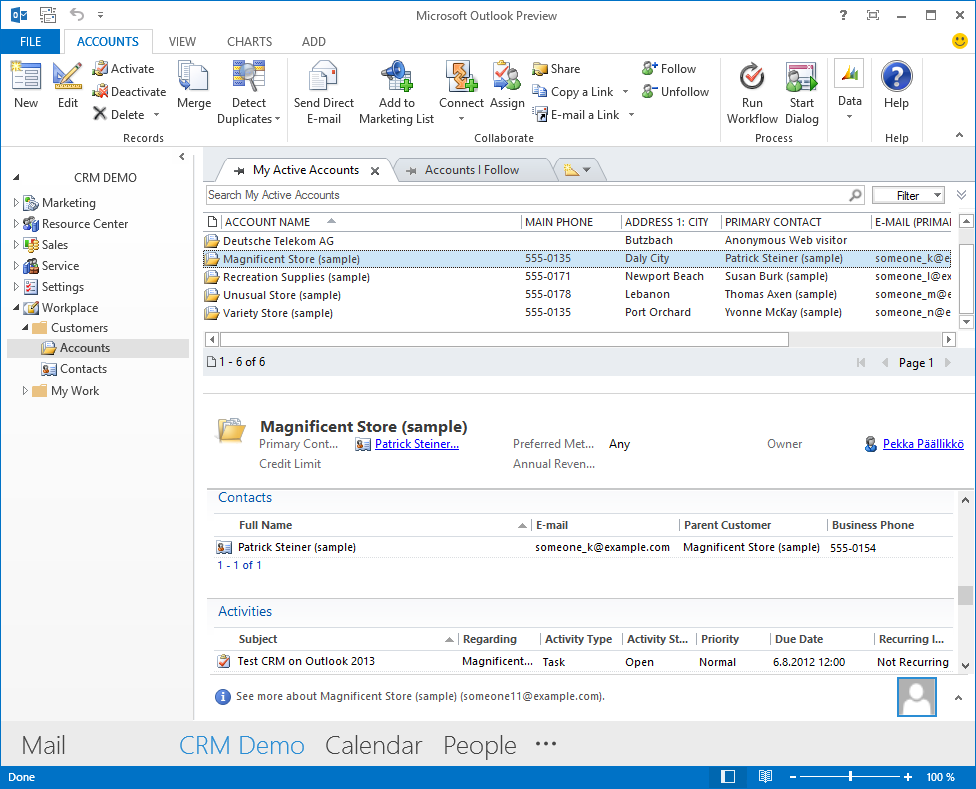This screenshot has width=976, height=789.
Task: Delete the selected record
Action: (119, 114)
